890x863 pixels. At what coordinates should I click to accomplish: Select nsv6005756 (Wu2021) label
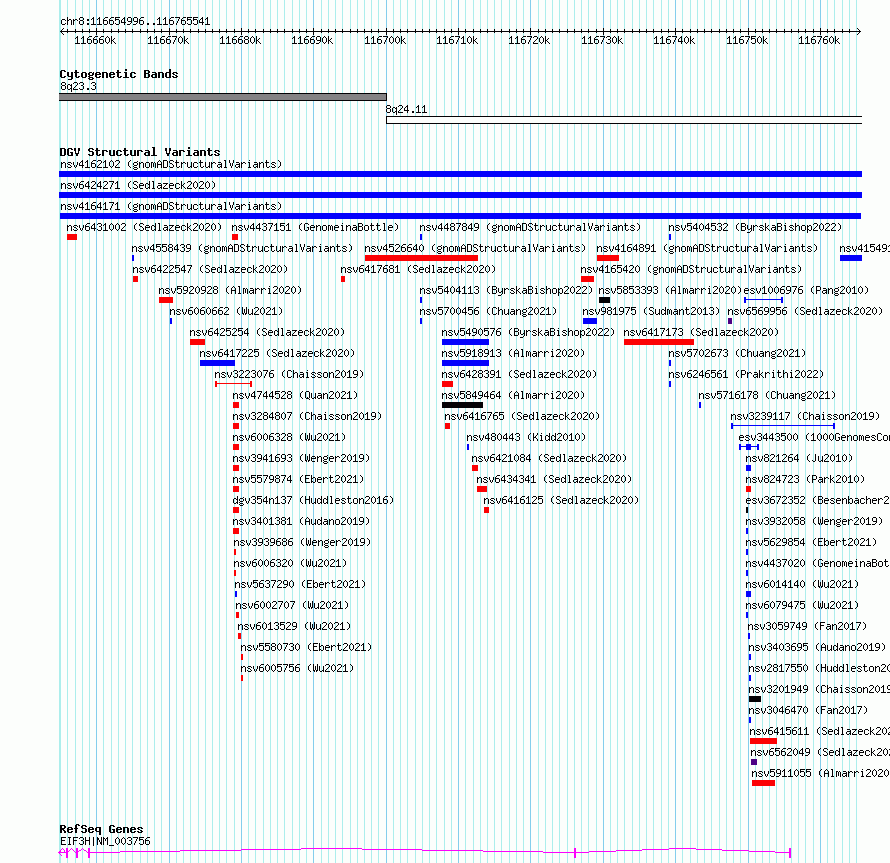[297, 668]
